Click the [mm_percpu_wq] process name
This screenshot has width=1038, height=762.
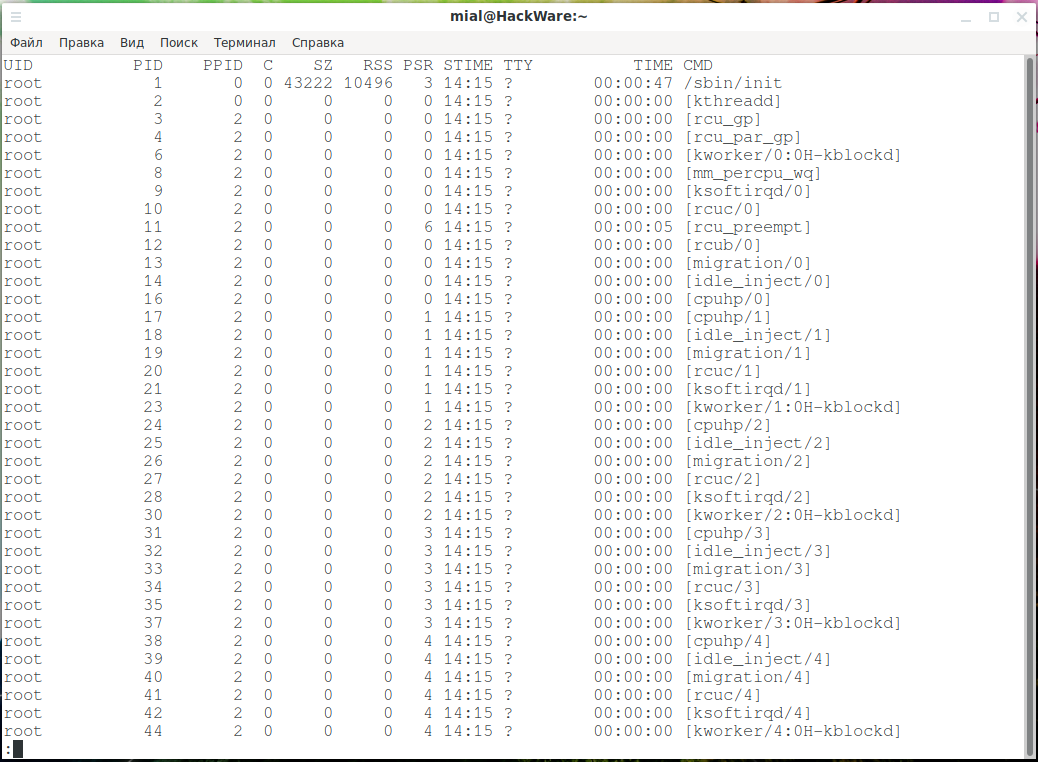point(752,173)
